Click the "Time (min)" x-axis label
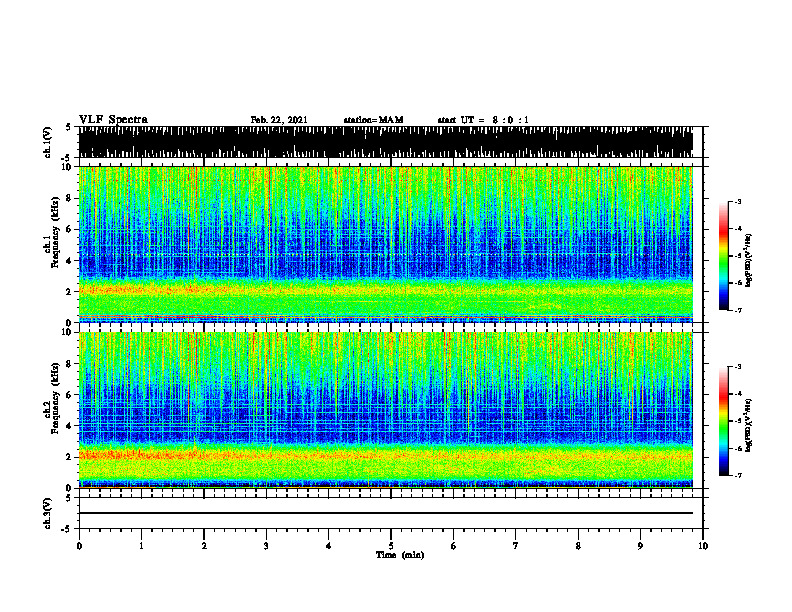Image resolution: width=792 pixels, height=612 pixels. tap(400, 555)
